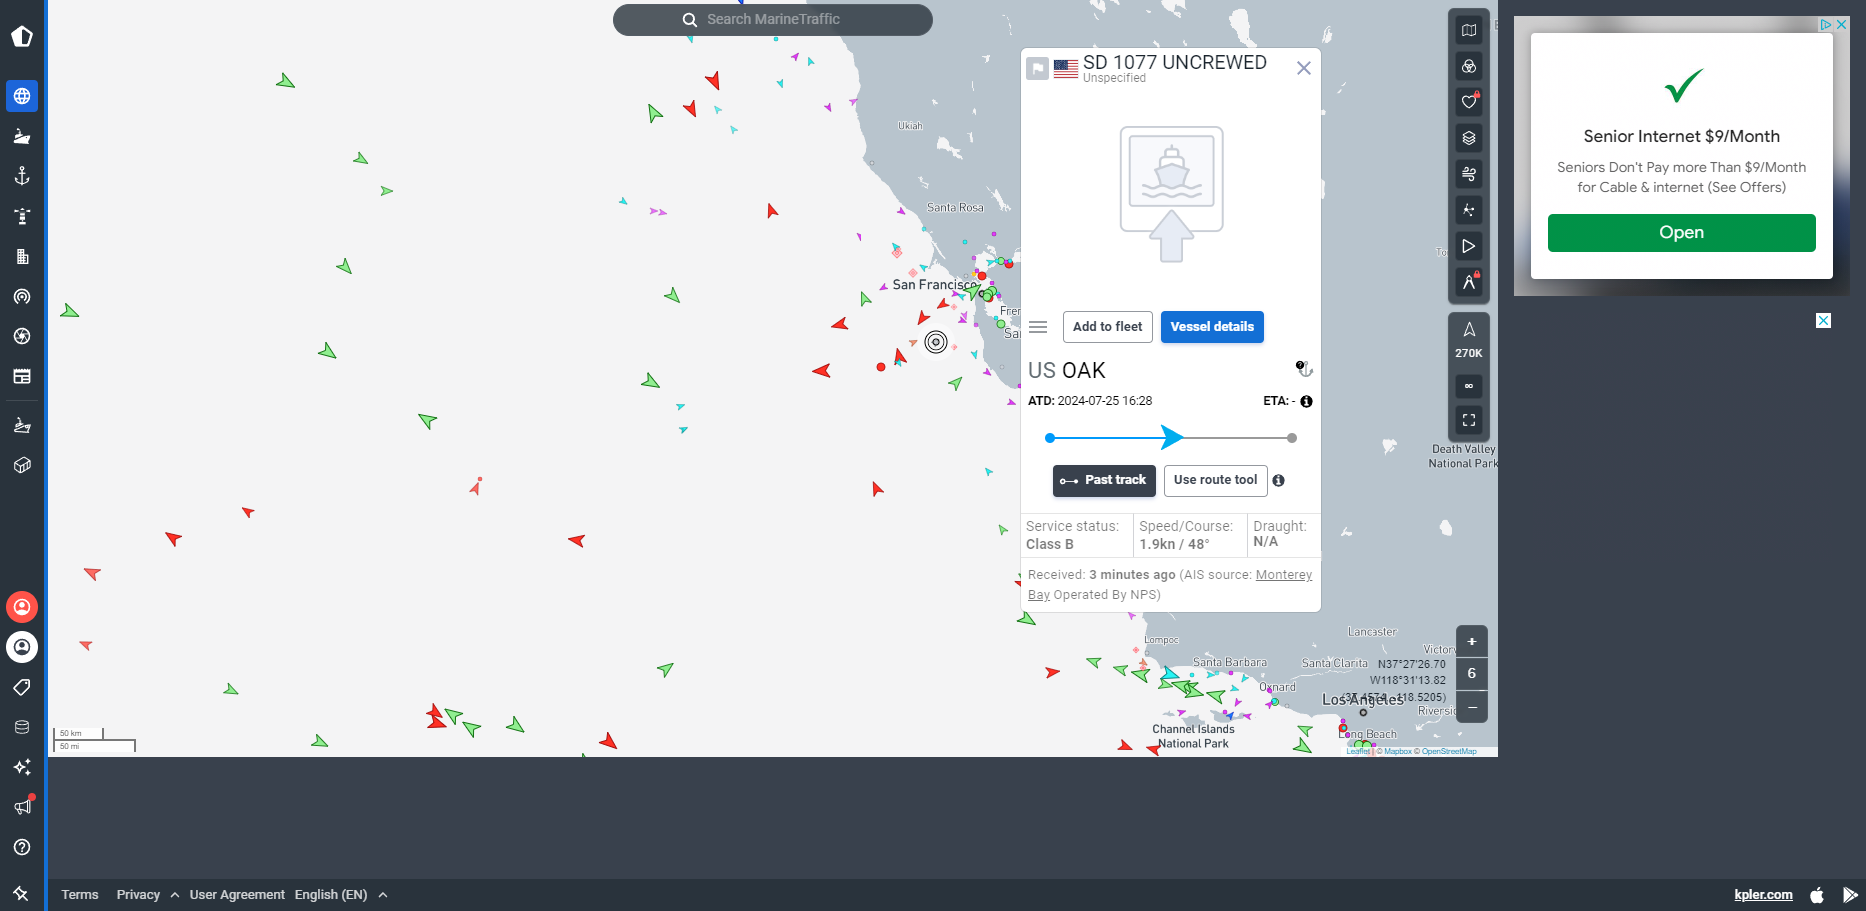Open My Fleets heart icon
Image resolution: width=1866 pixels, height=911 pixels.
[1469, 102]
